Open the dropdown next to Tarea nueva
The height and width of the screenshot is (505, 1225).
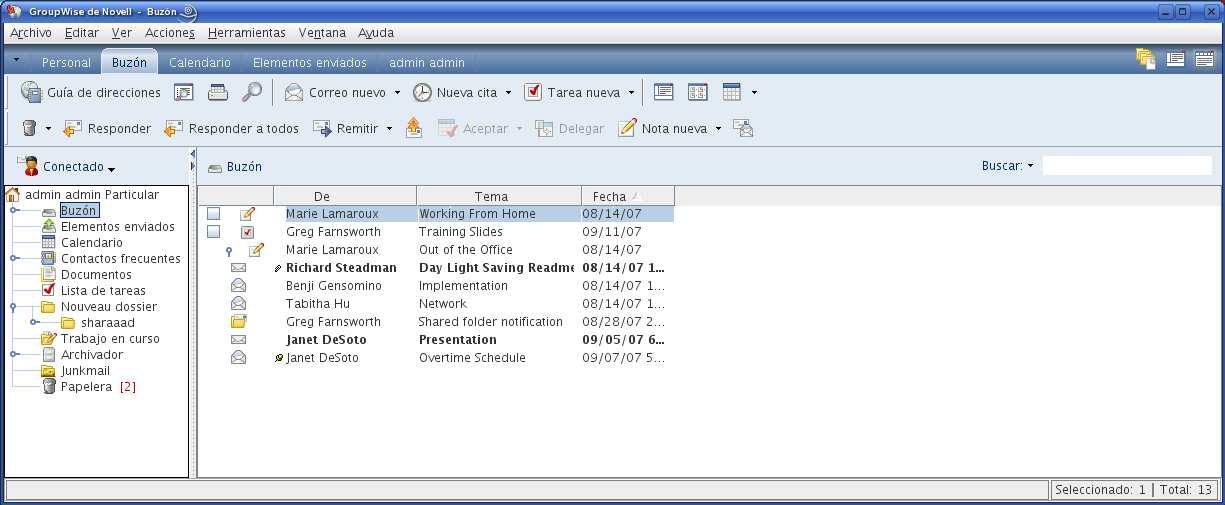(631, 93)
